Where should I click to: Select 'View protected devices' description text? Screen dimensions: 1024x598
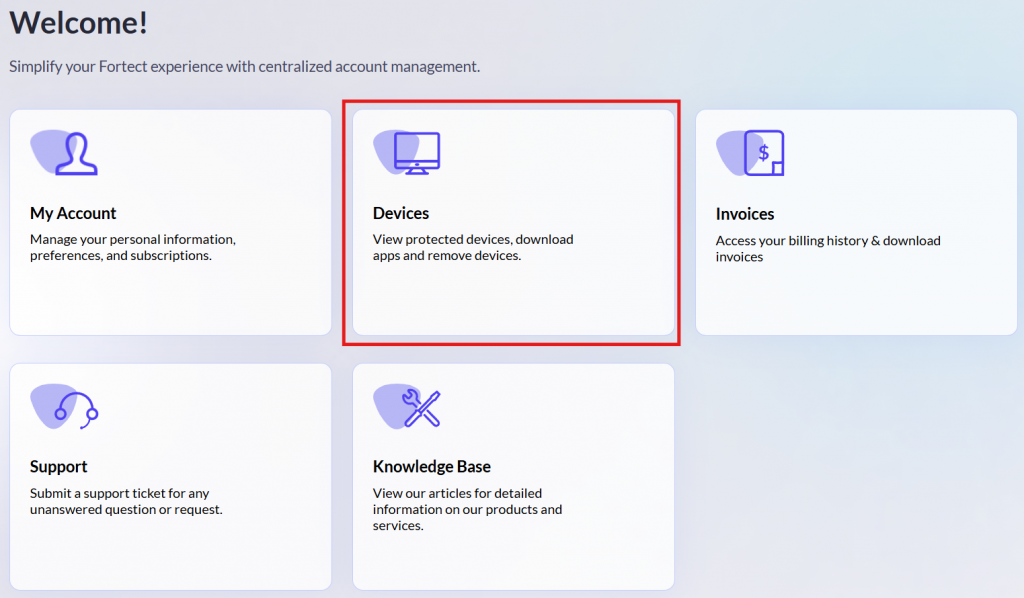coord(473,247)
